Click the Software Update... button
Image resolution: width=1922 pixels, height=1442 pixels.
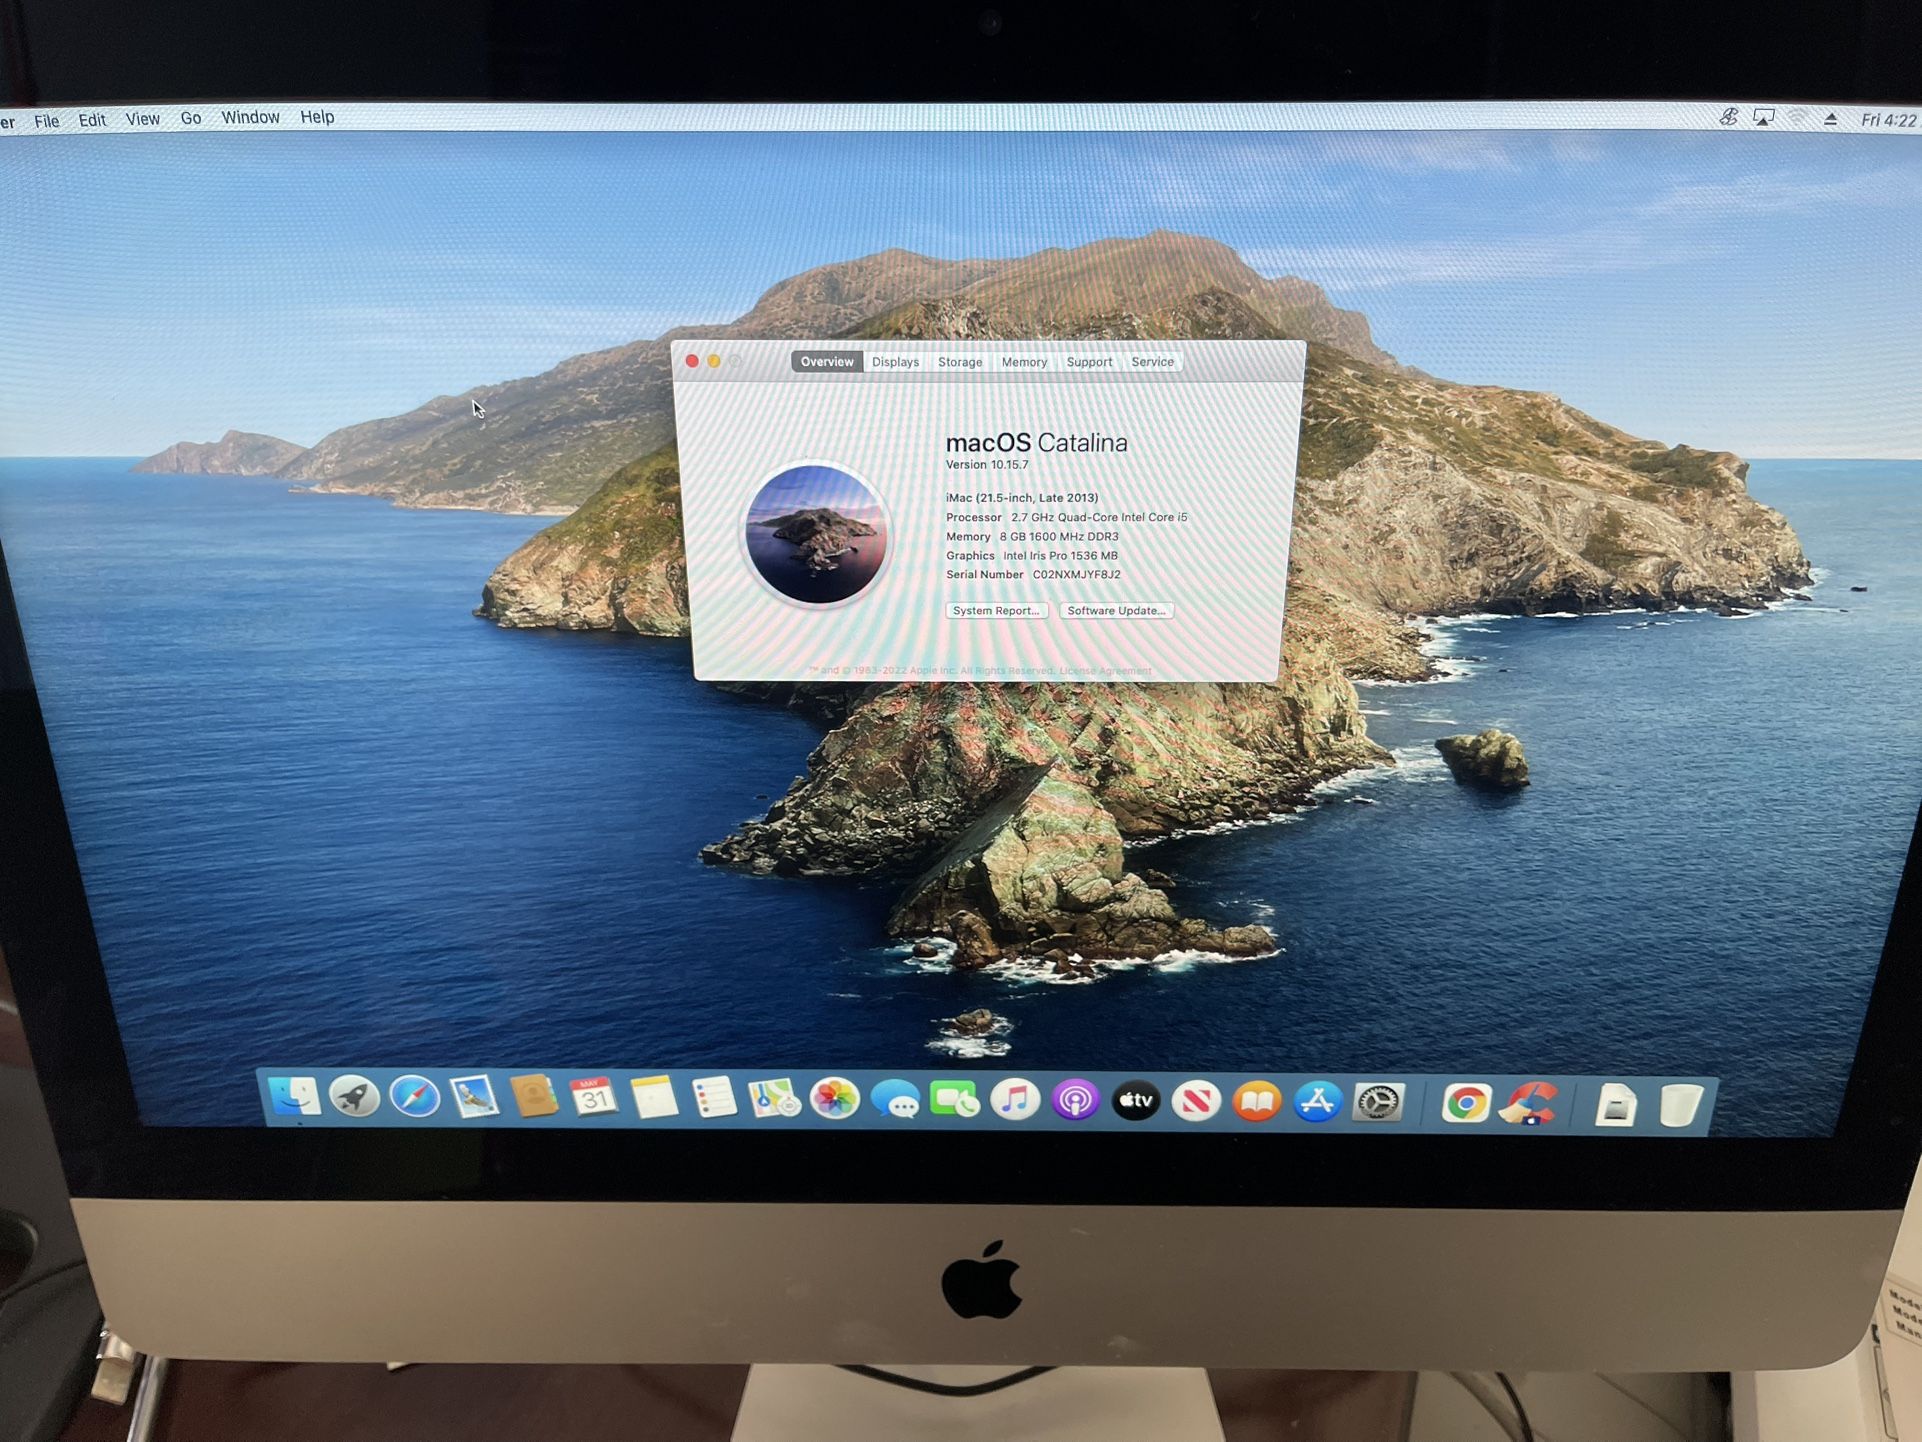[1116, 610]
